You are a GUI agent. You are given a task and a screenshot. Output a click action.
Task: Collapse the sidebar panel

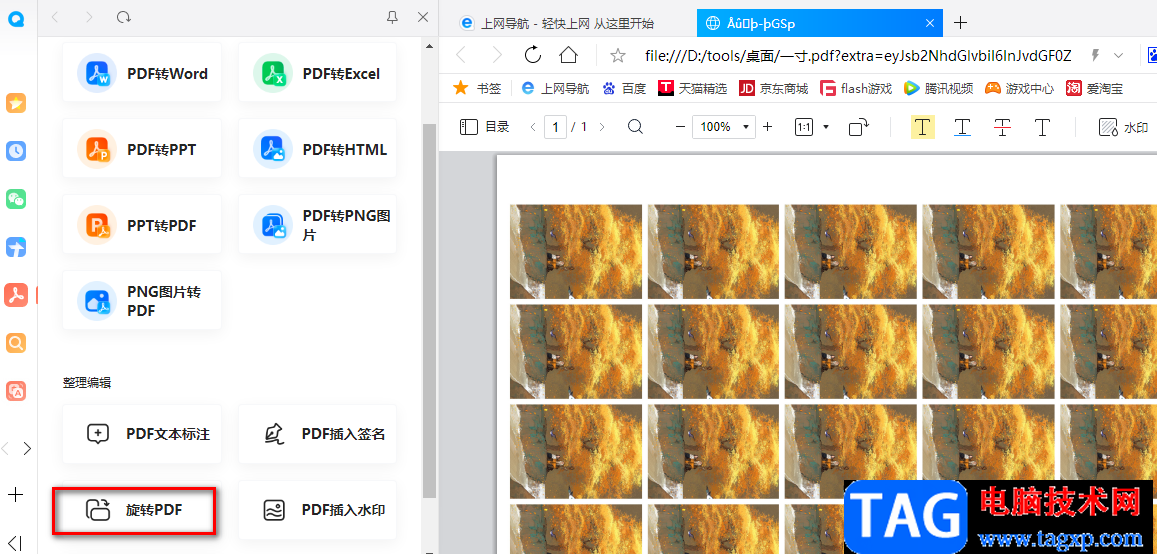point(15,543)
